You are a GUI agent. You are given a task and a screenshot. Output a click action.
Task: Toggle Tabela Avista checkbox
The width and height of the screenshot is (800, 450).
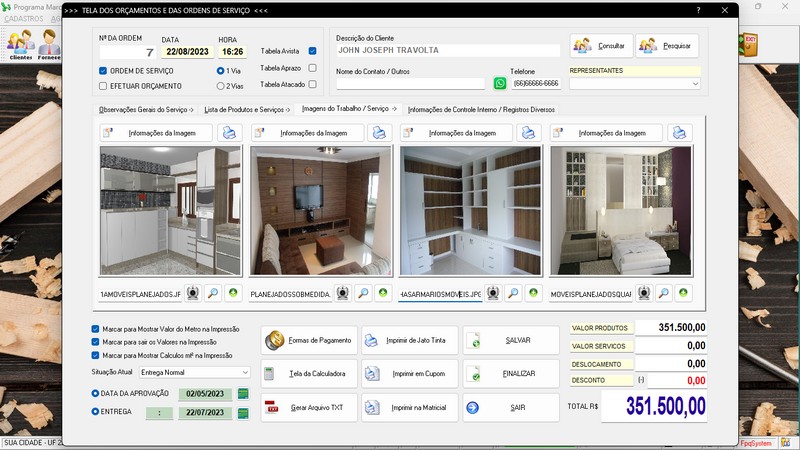313,51
